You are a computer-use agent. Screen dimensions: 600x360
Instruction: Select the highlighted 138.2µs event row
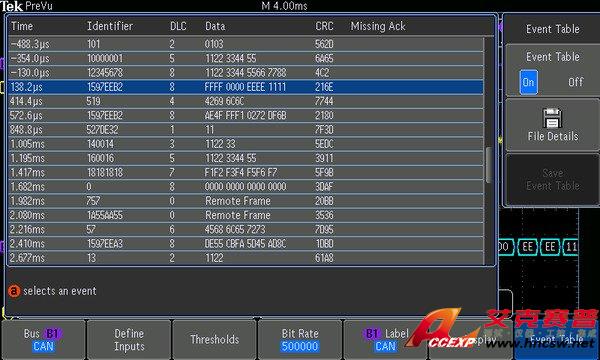[246, 87]
